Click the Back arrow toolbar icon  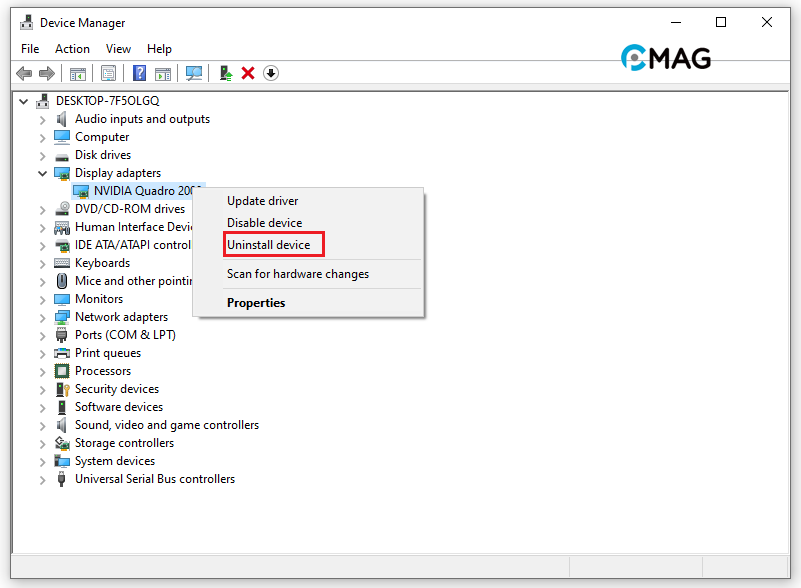click(24, 73)
